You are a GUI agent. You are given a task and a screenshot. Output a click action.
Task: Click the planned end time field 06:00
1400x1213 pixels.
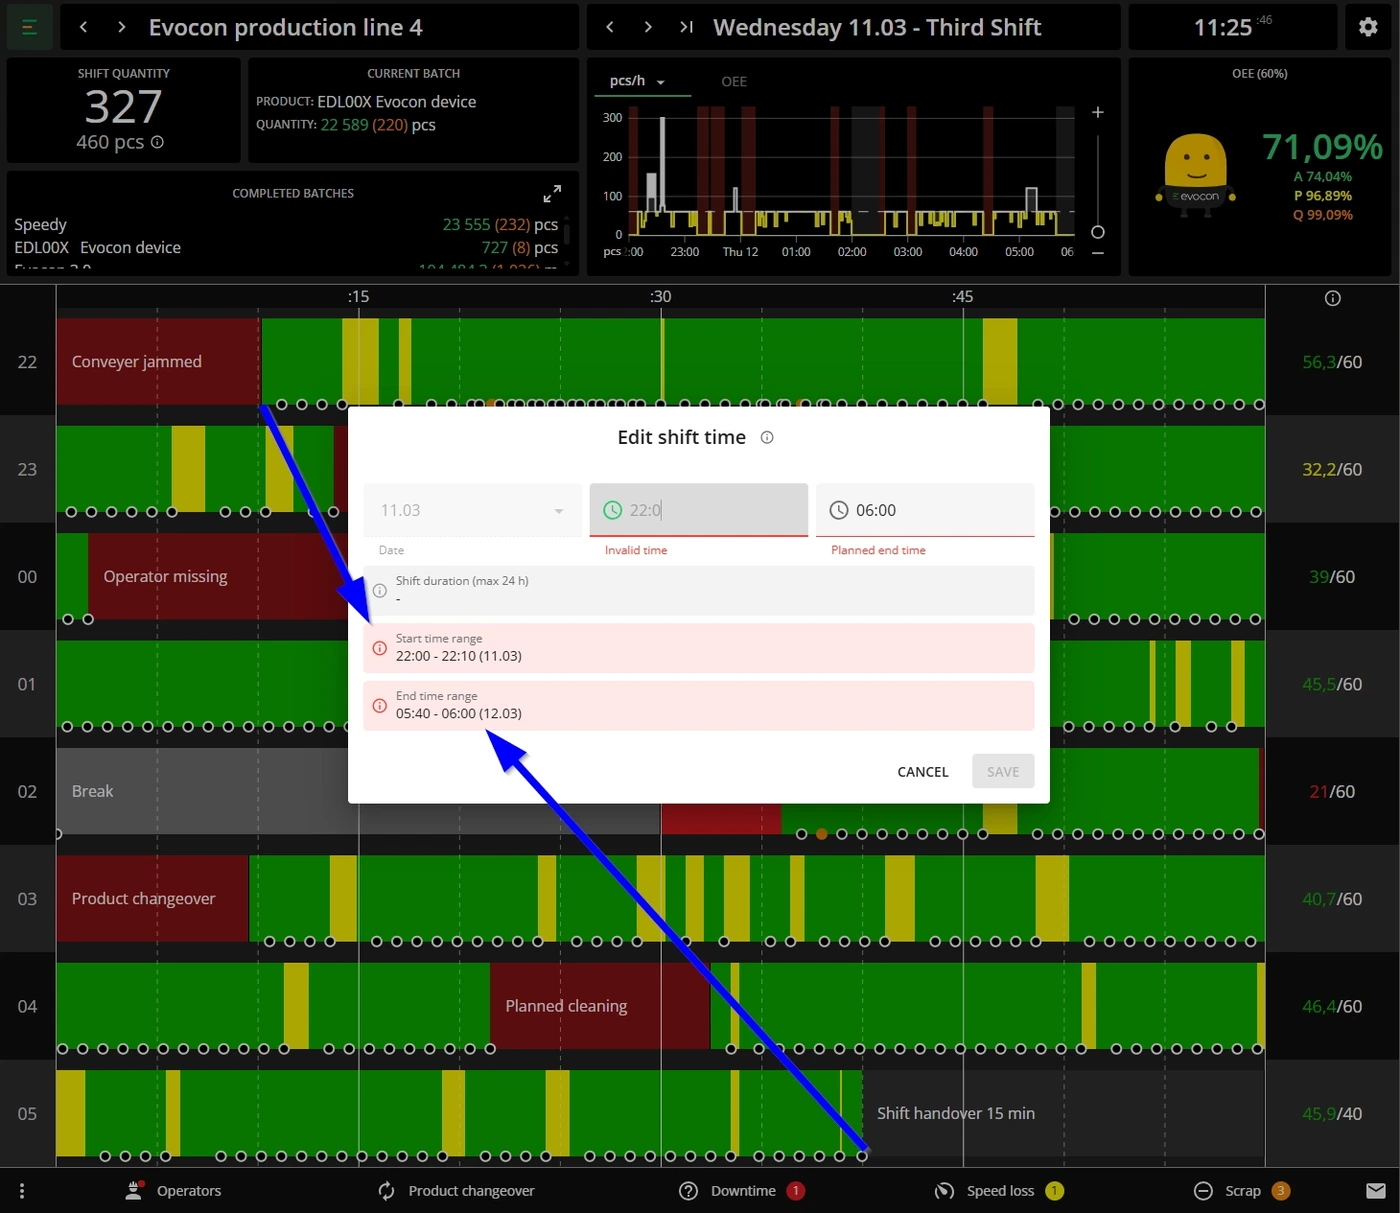(x=925, y=510)
